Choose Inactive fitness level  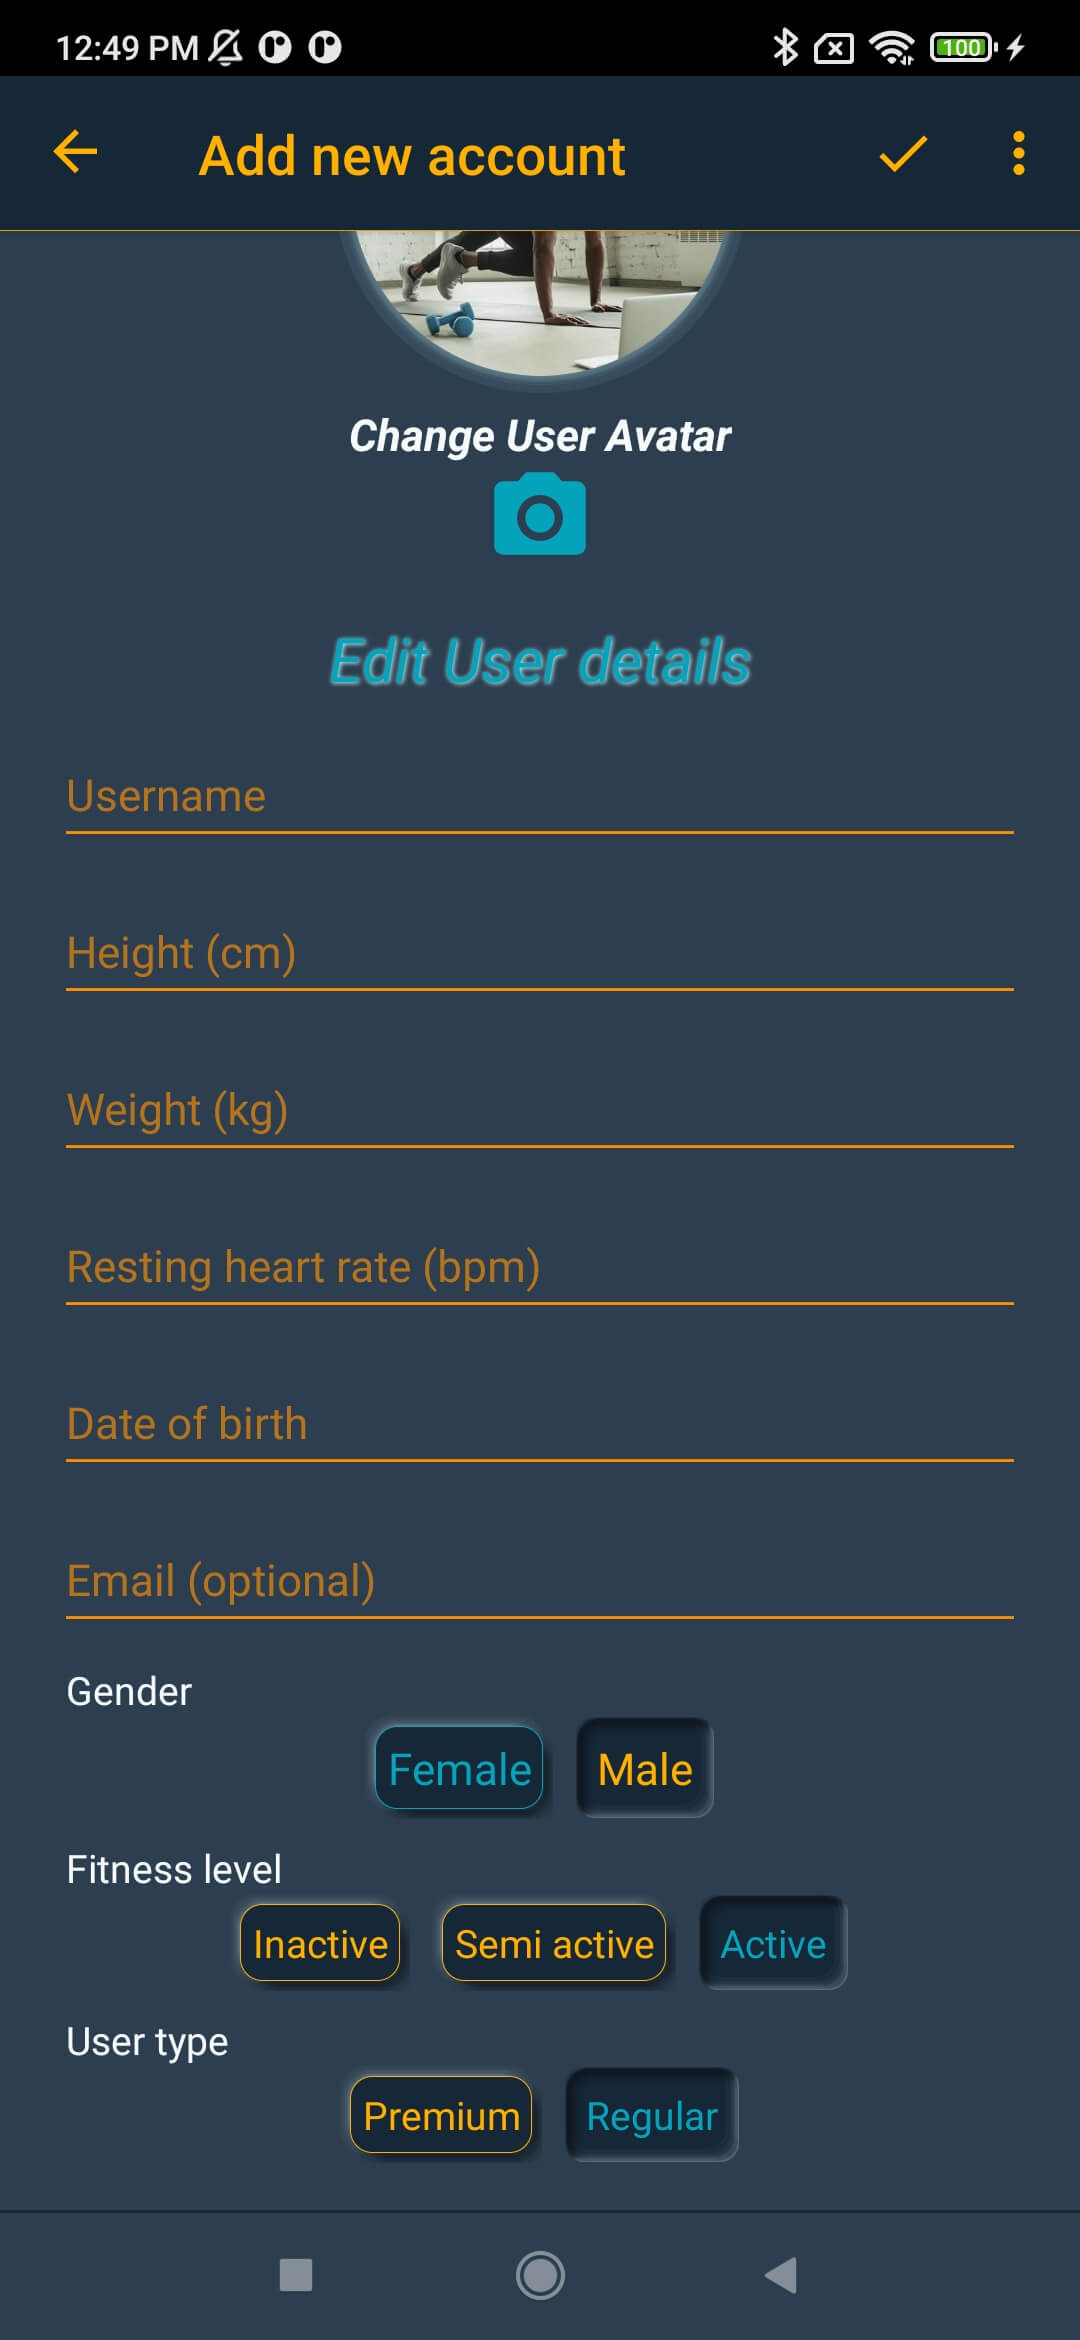coord(320,1943)
